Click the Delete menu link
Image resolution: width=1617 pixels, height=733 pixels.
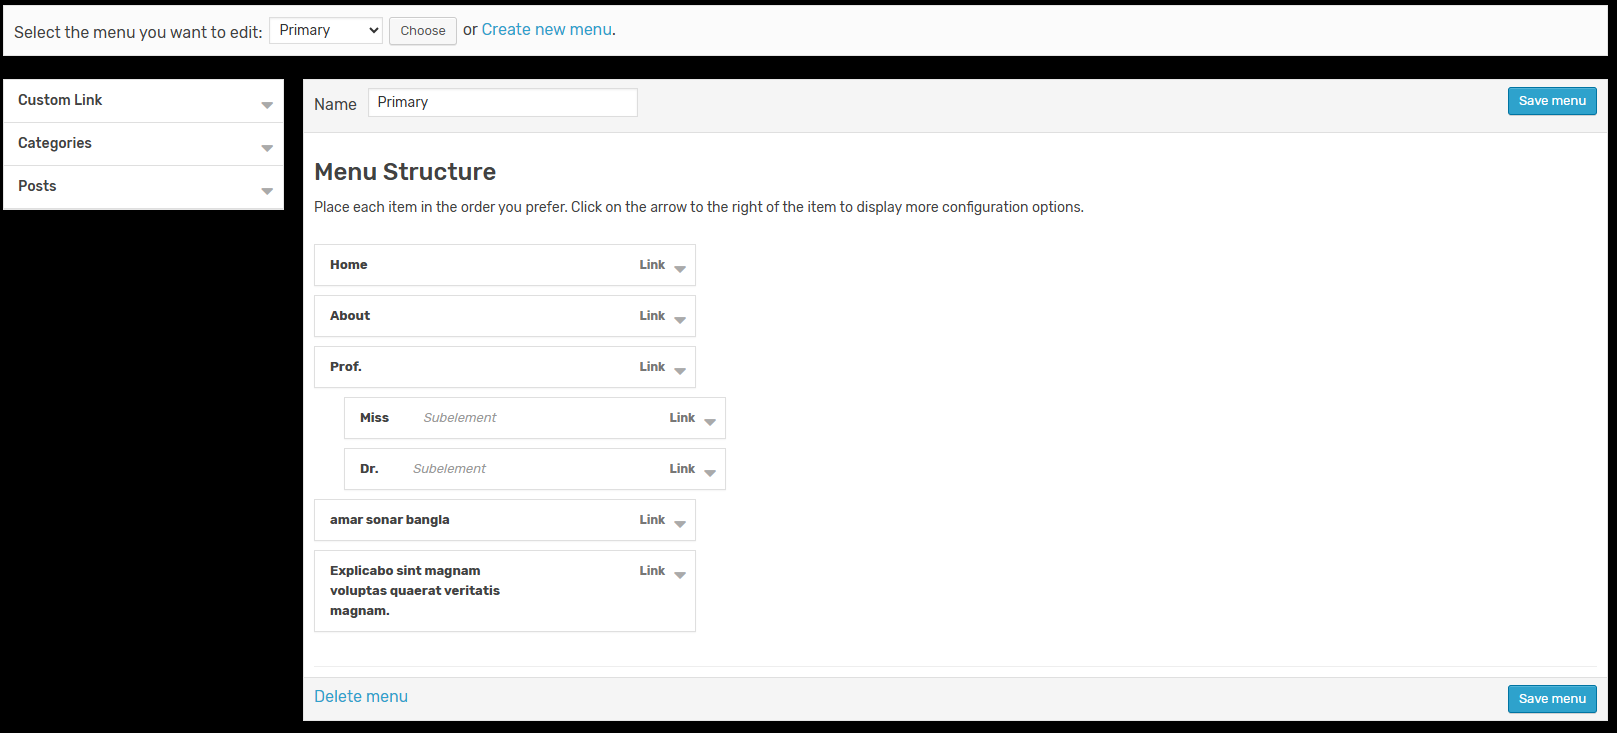pyautogui.click(x=361, y=697)
